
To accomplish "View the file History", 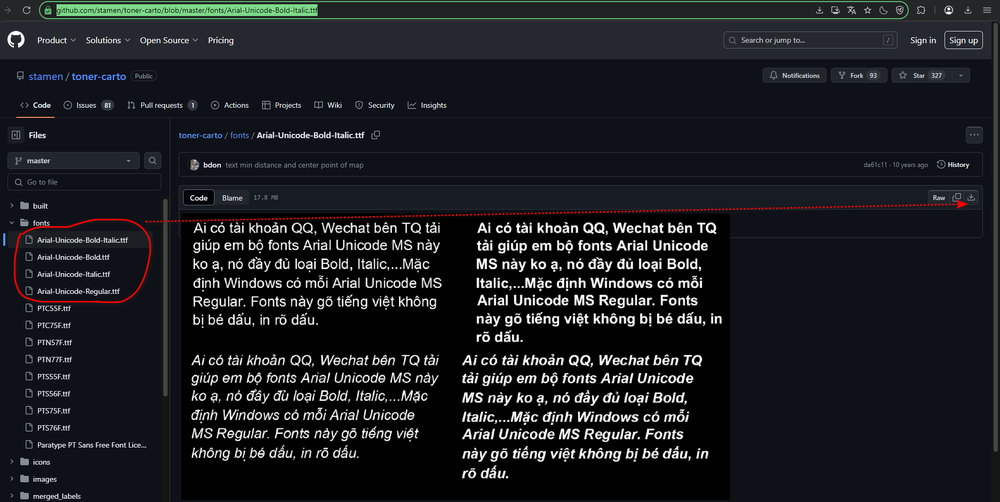I will click(953, 165).
